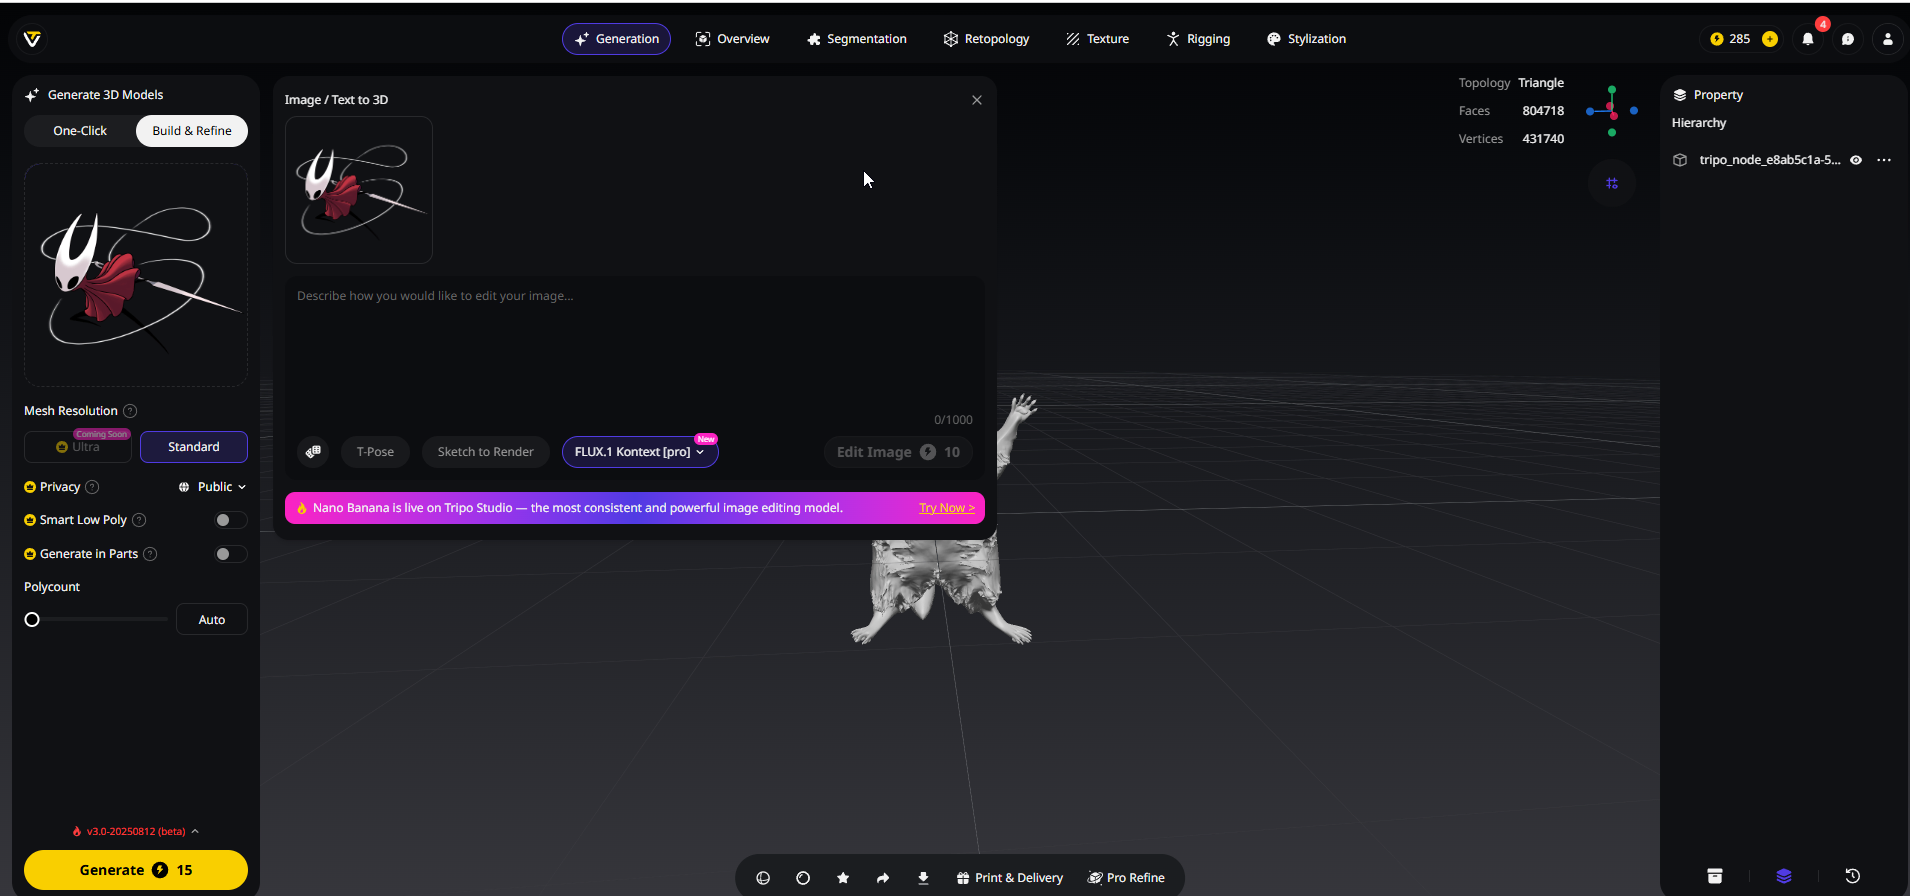Screen dimensions: 1910x896
Task: Go to the Rigging tab
Action: coord(1198,39)
